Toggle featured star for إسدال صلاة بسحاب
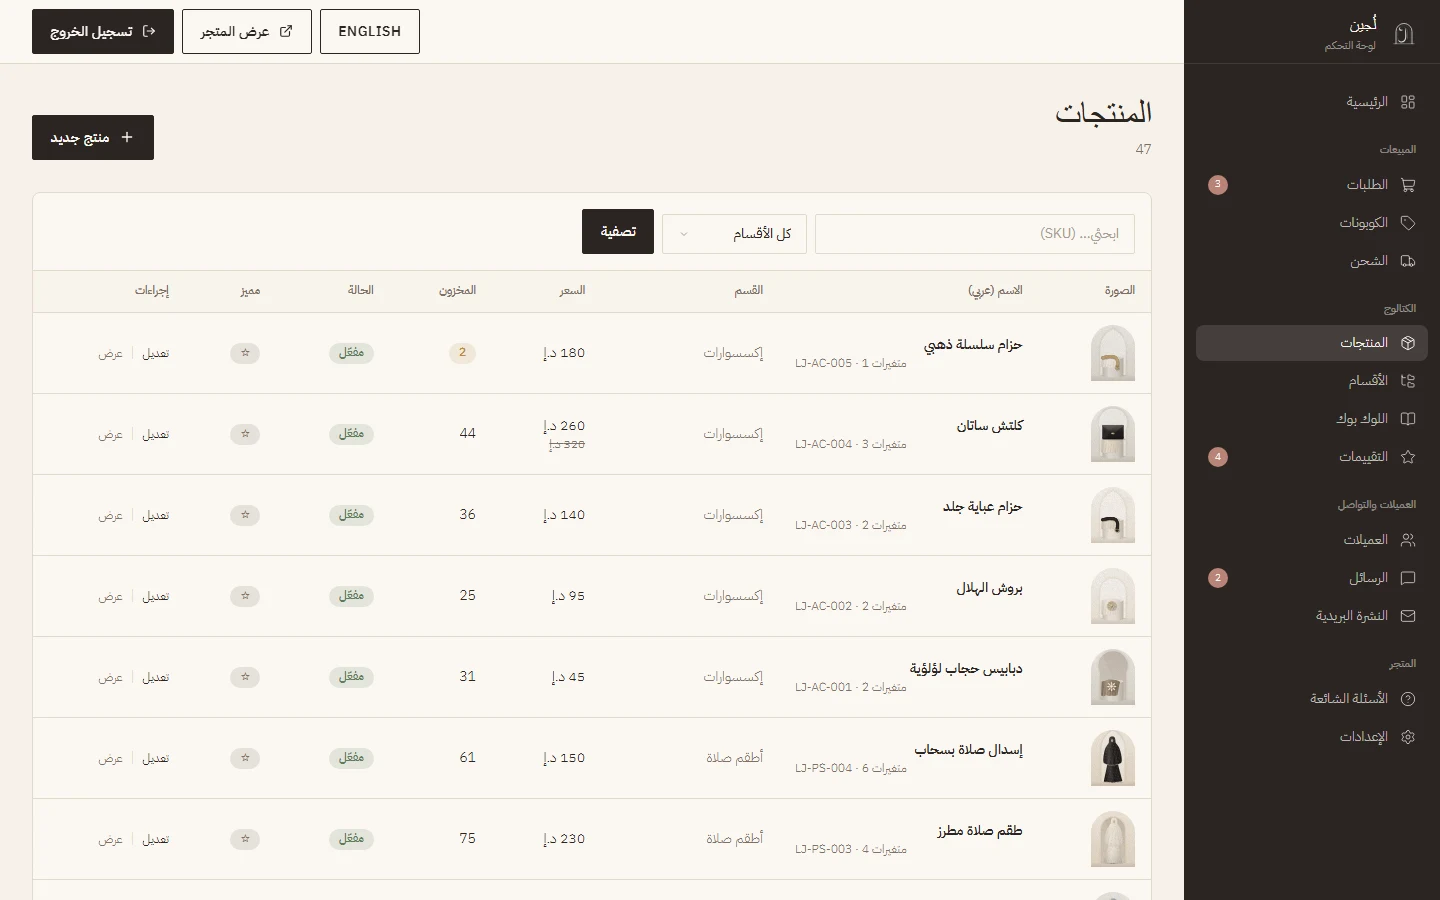Viewport: 1440px width, 900px height. pyautogui.click(x=245, y=758)
